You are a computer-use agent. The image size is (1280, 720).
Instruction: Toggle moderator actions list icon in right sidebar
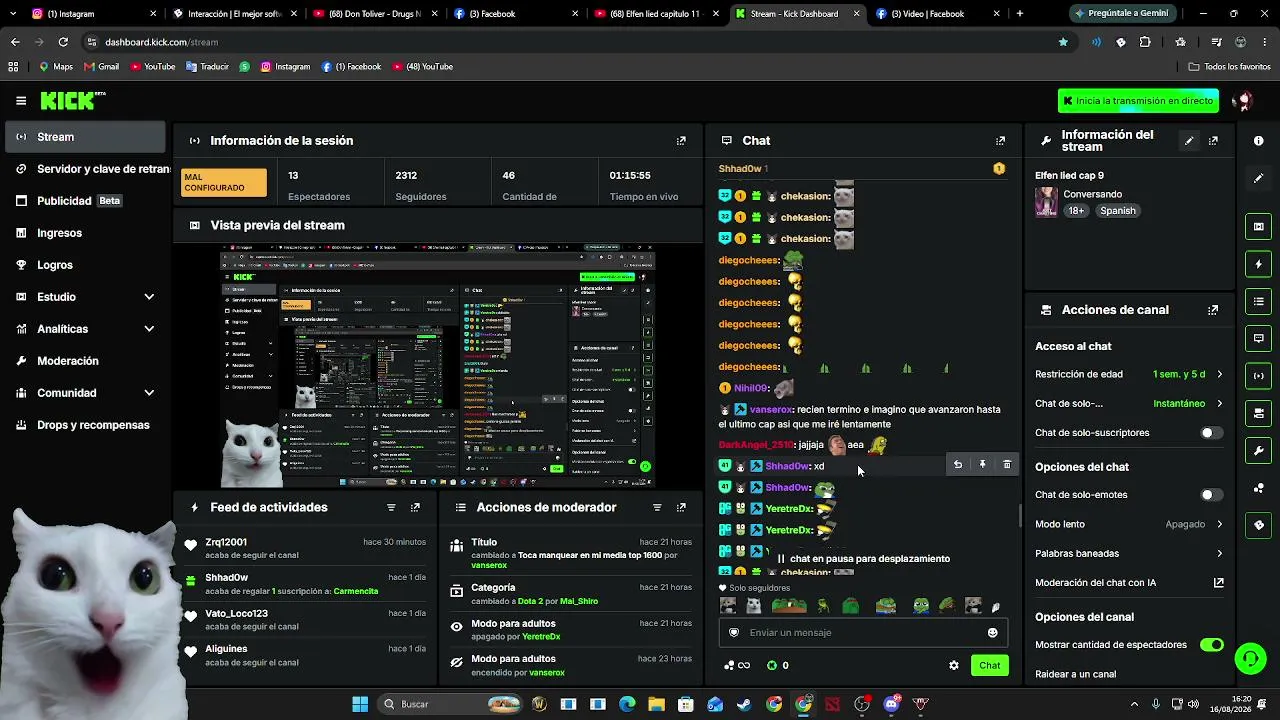tap(1259, 301)
